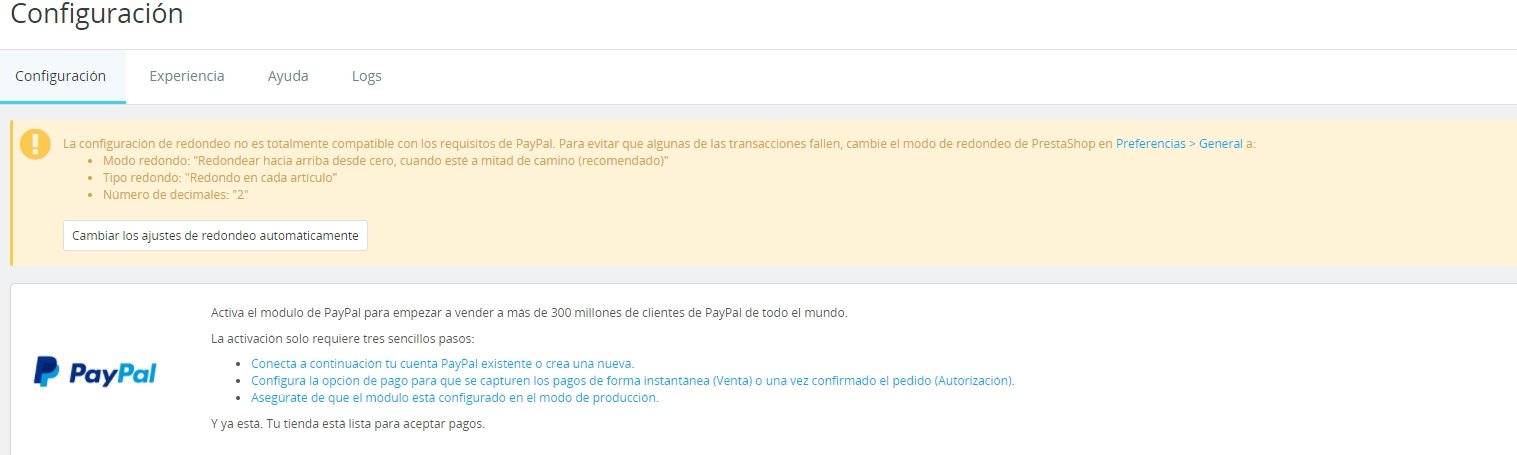Select the Configuración page heading

tap(97, 14)
